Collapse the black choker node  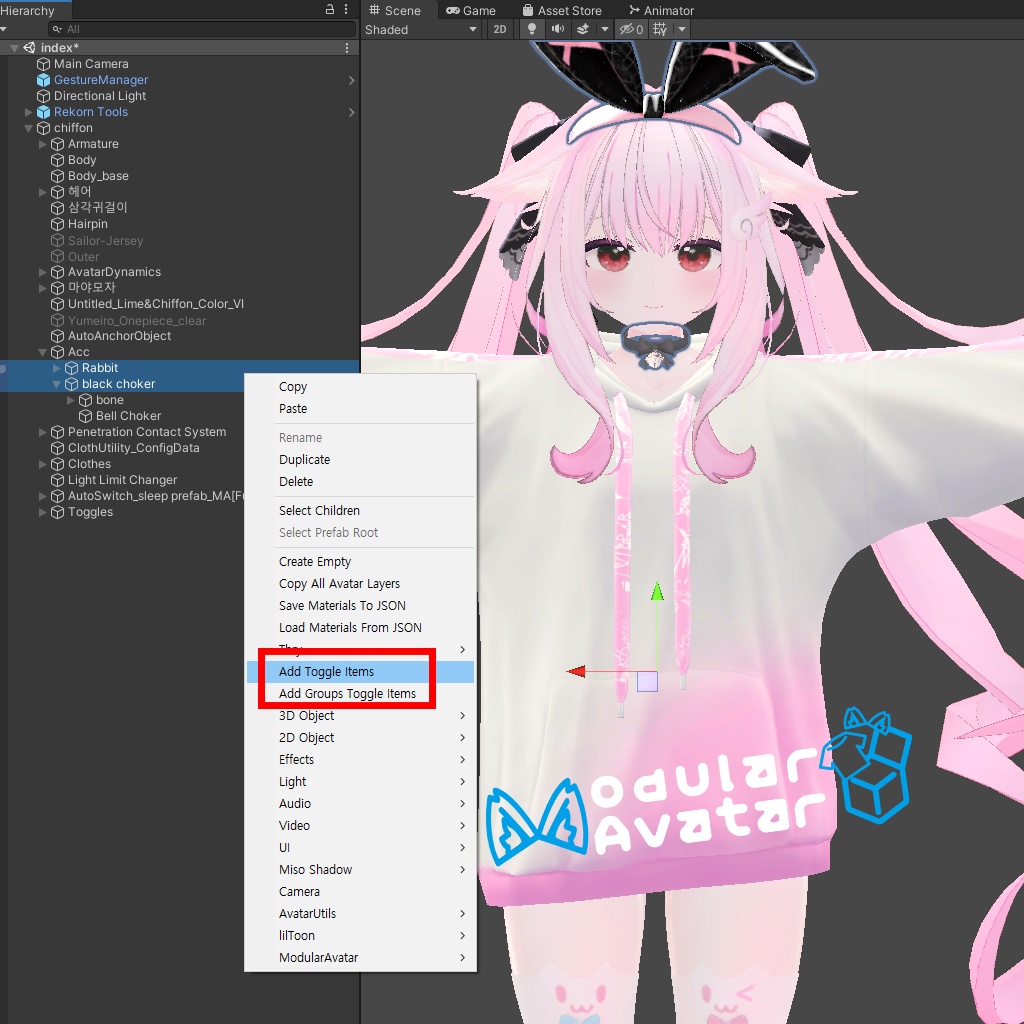(56, 385)
